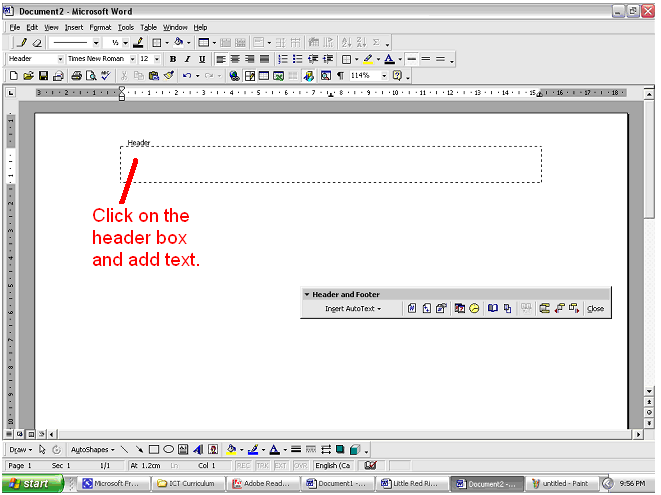Click the Undo arrow icon
This screenshot has height=495, width=661.
tap(187, 76)
